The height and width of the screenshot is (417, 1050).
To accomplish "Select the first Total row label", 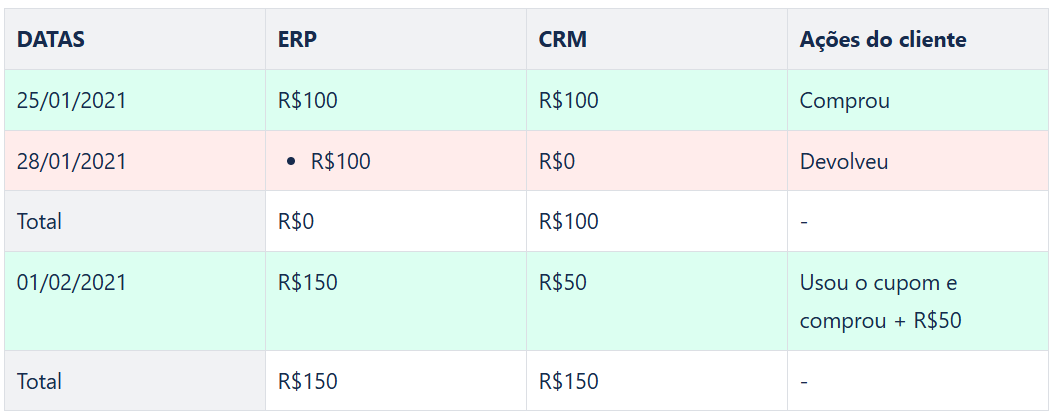I will pyautogui.click(x=135, y=222).
